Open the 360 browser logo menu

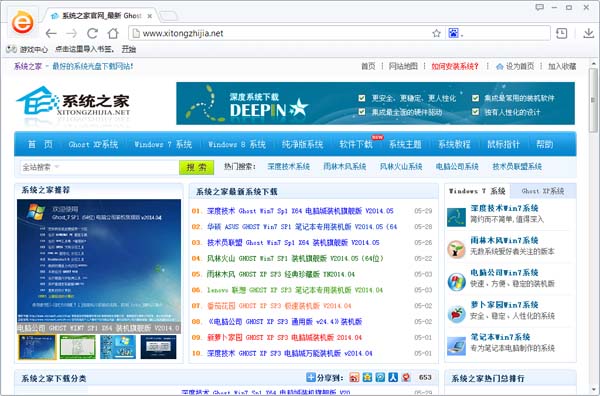pyautogui.click(x=22, y=22)
